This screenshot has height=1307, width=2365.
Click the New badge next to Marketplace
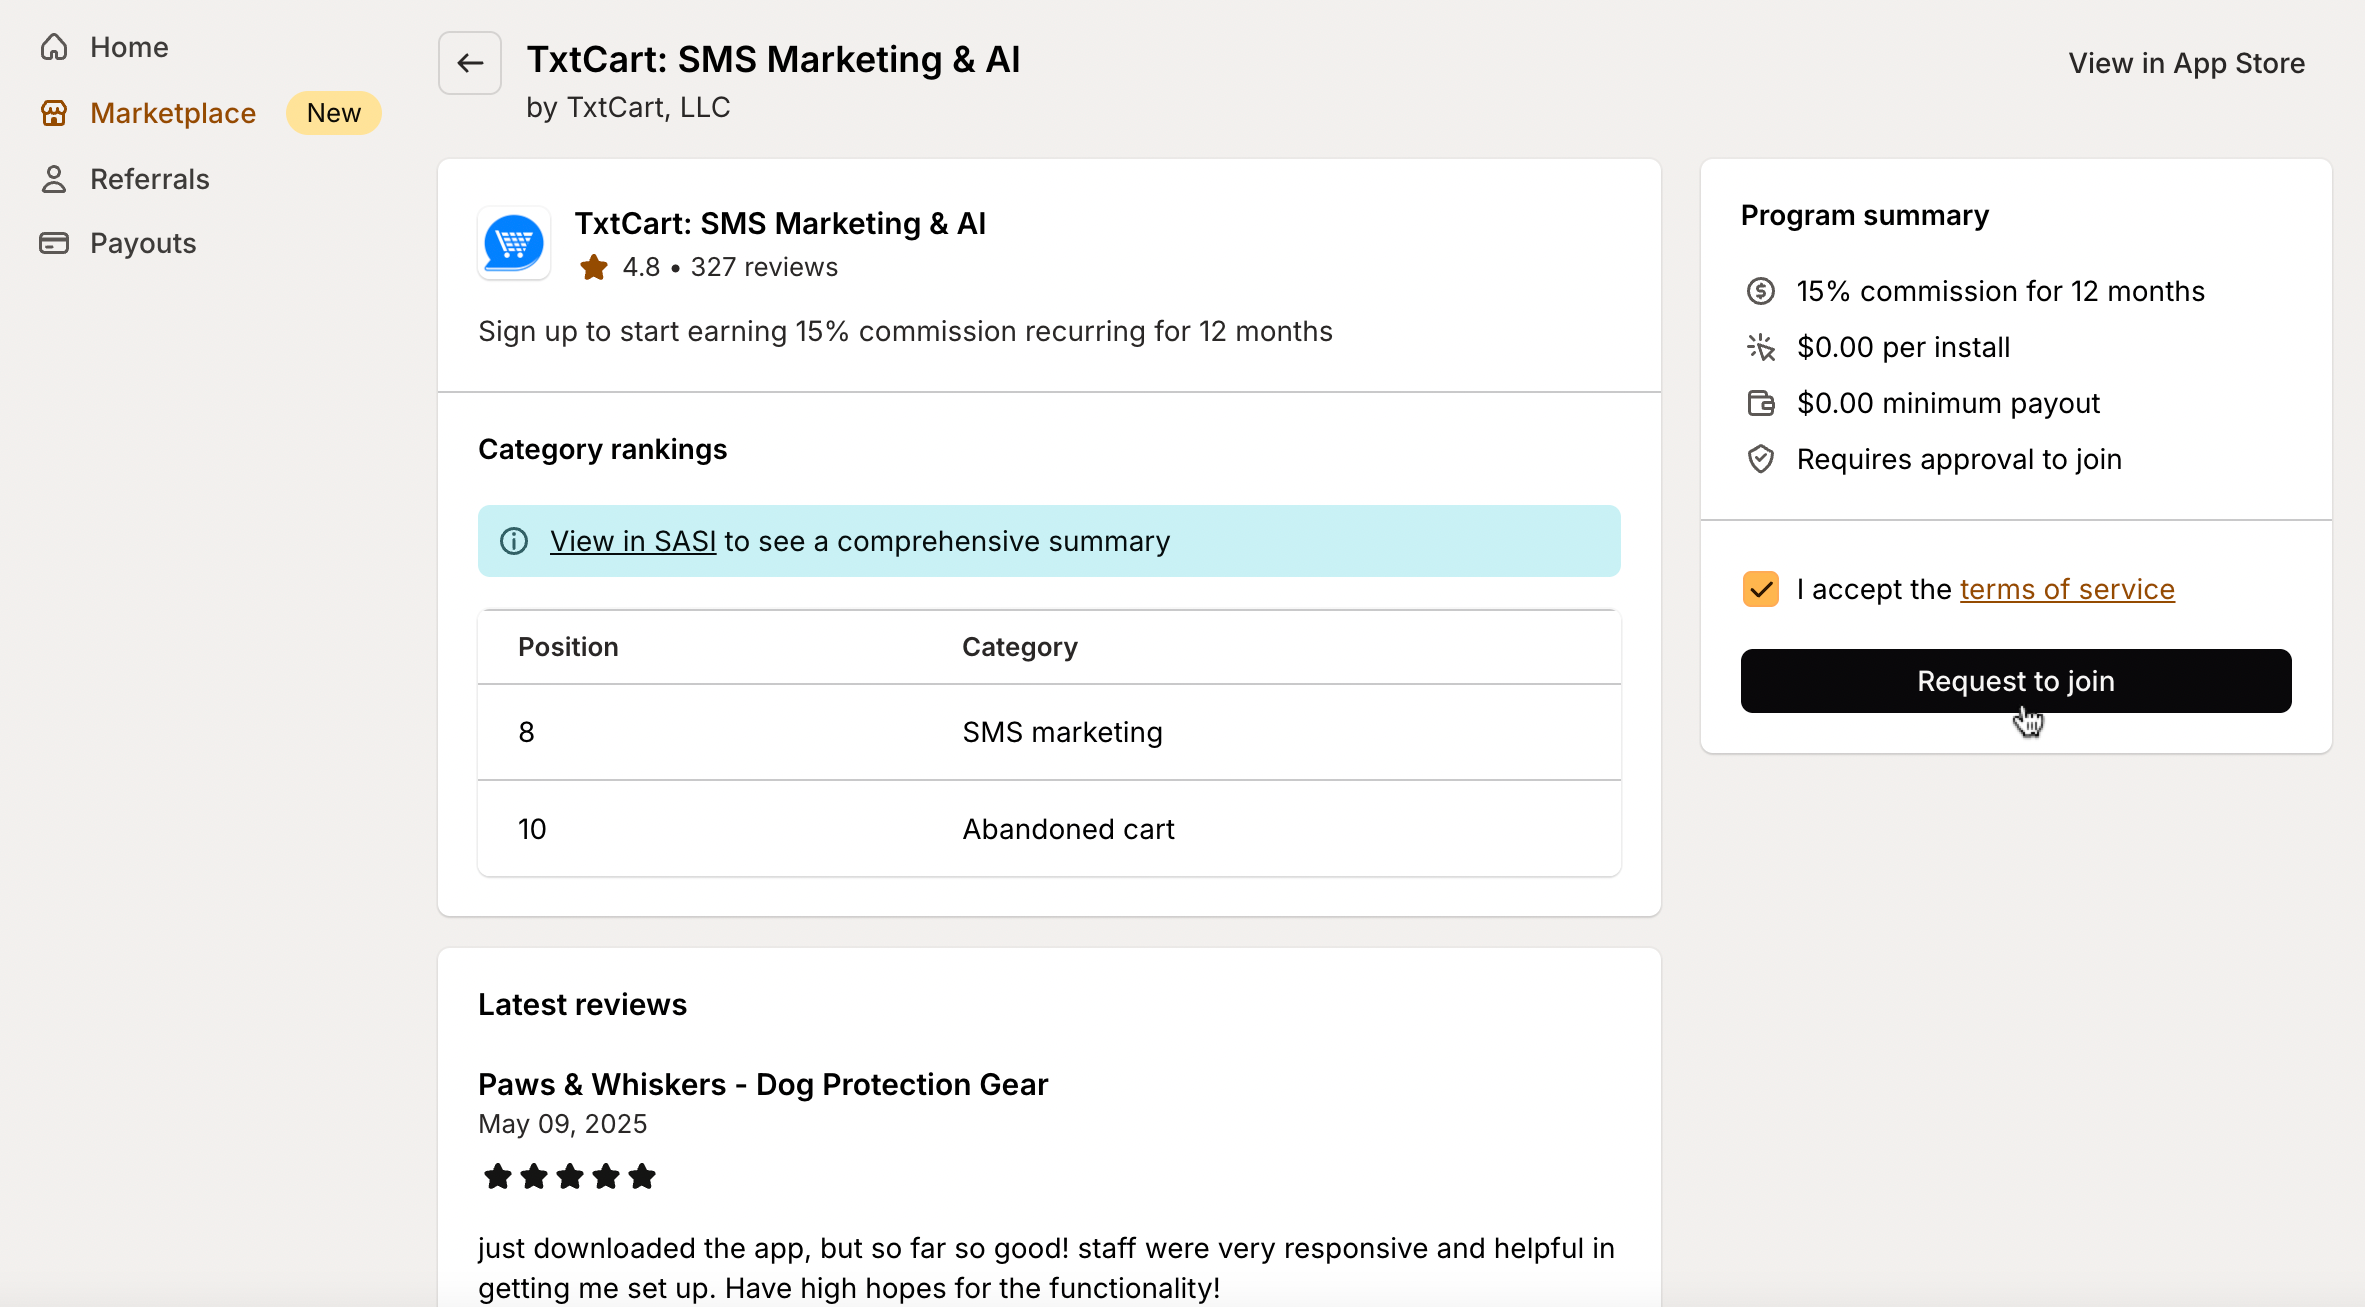333,112
